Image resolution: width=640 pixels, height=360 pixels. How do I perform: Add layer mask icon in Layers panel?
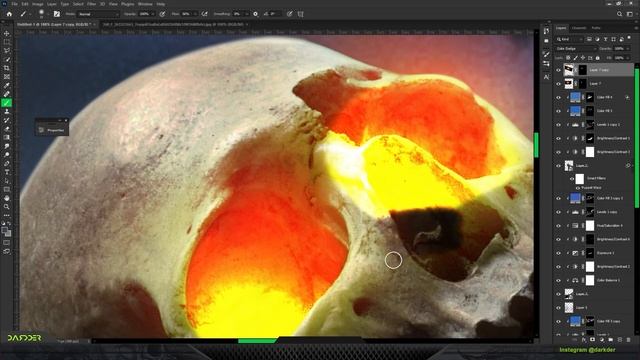tap(593, 340)
